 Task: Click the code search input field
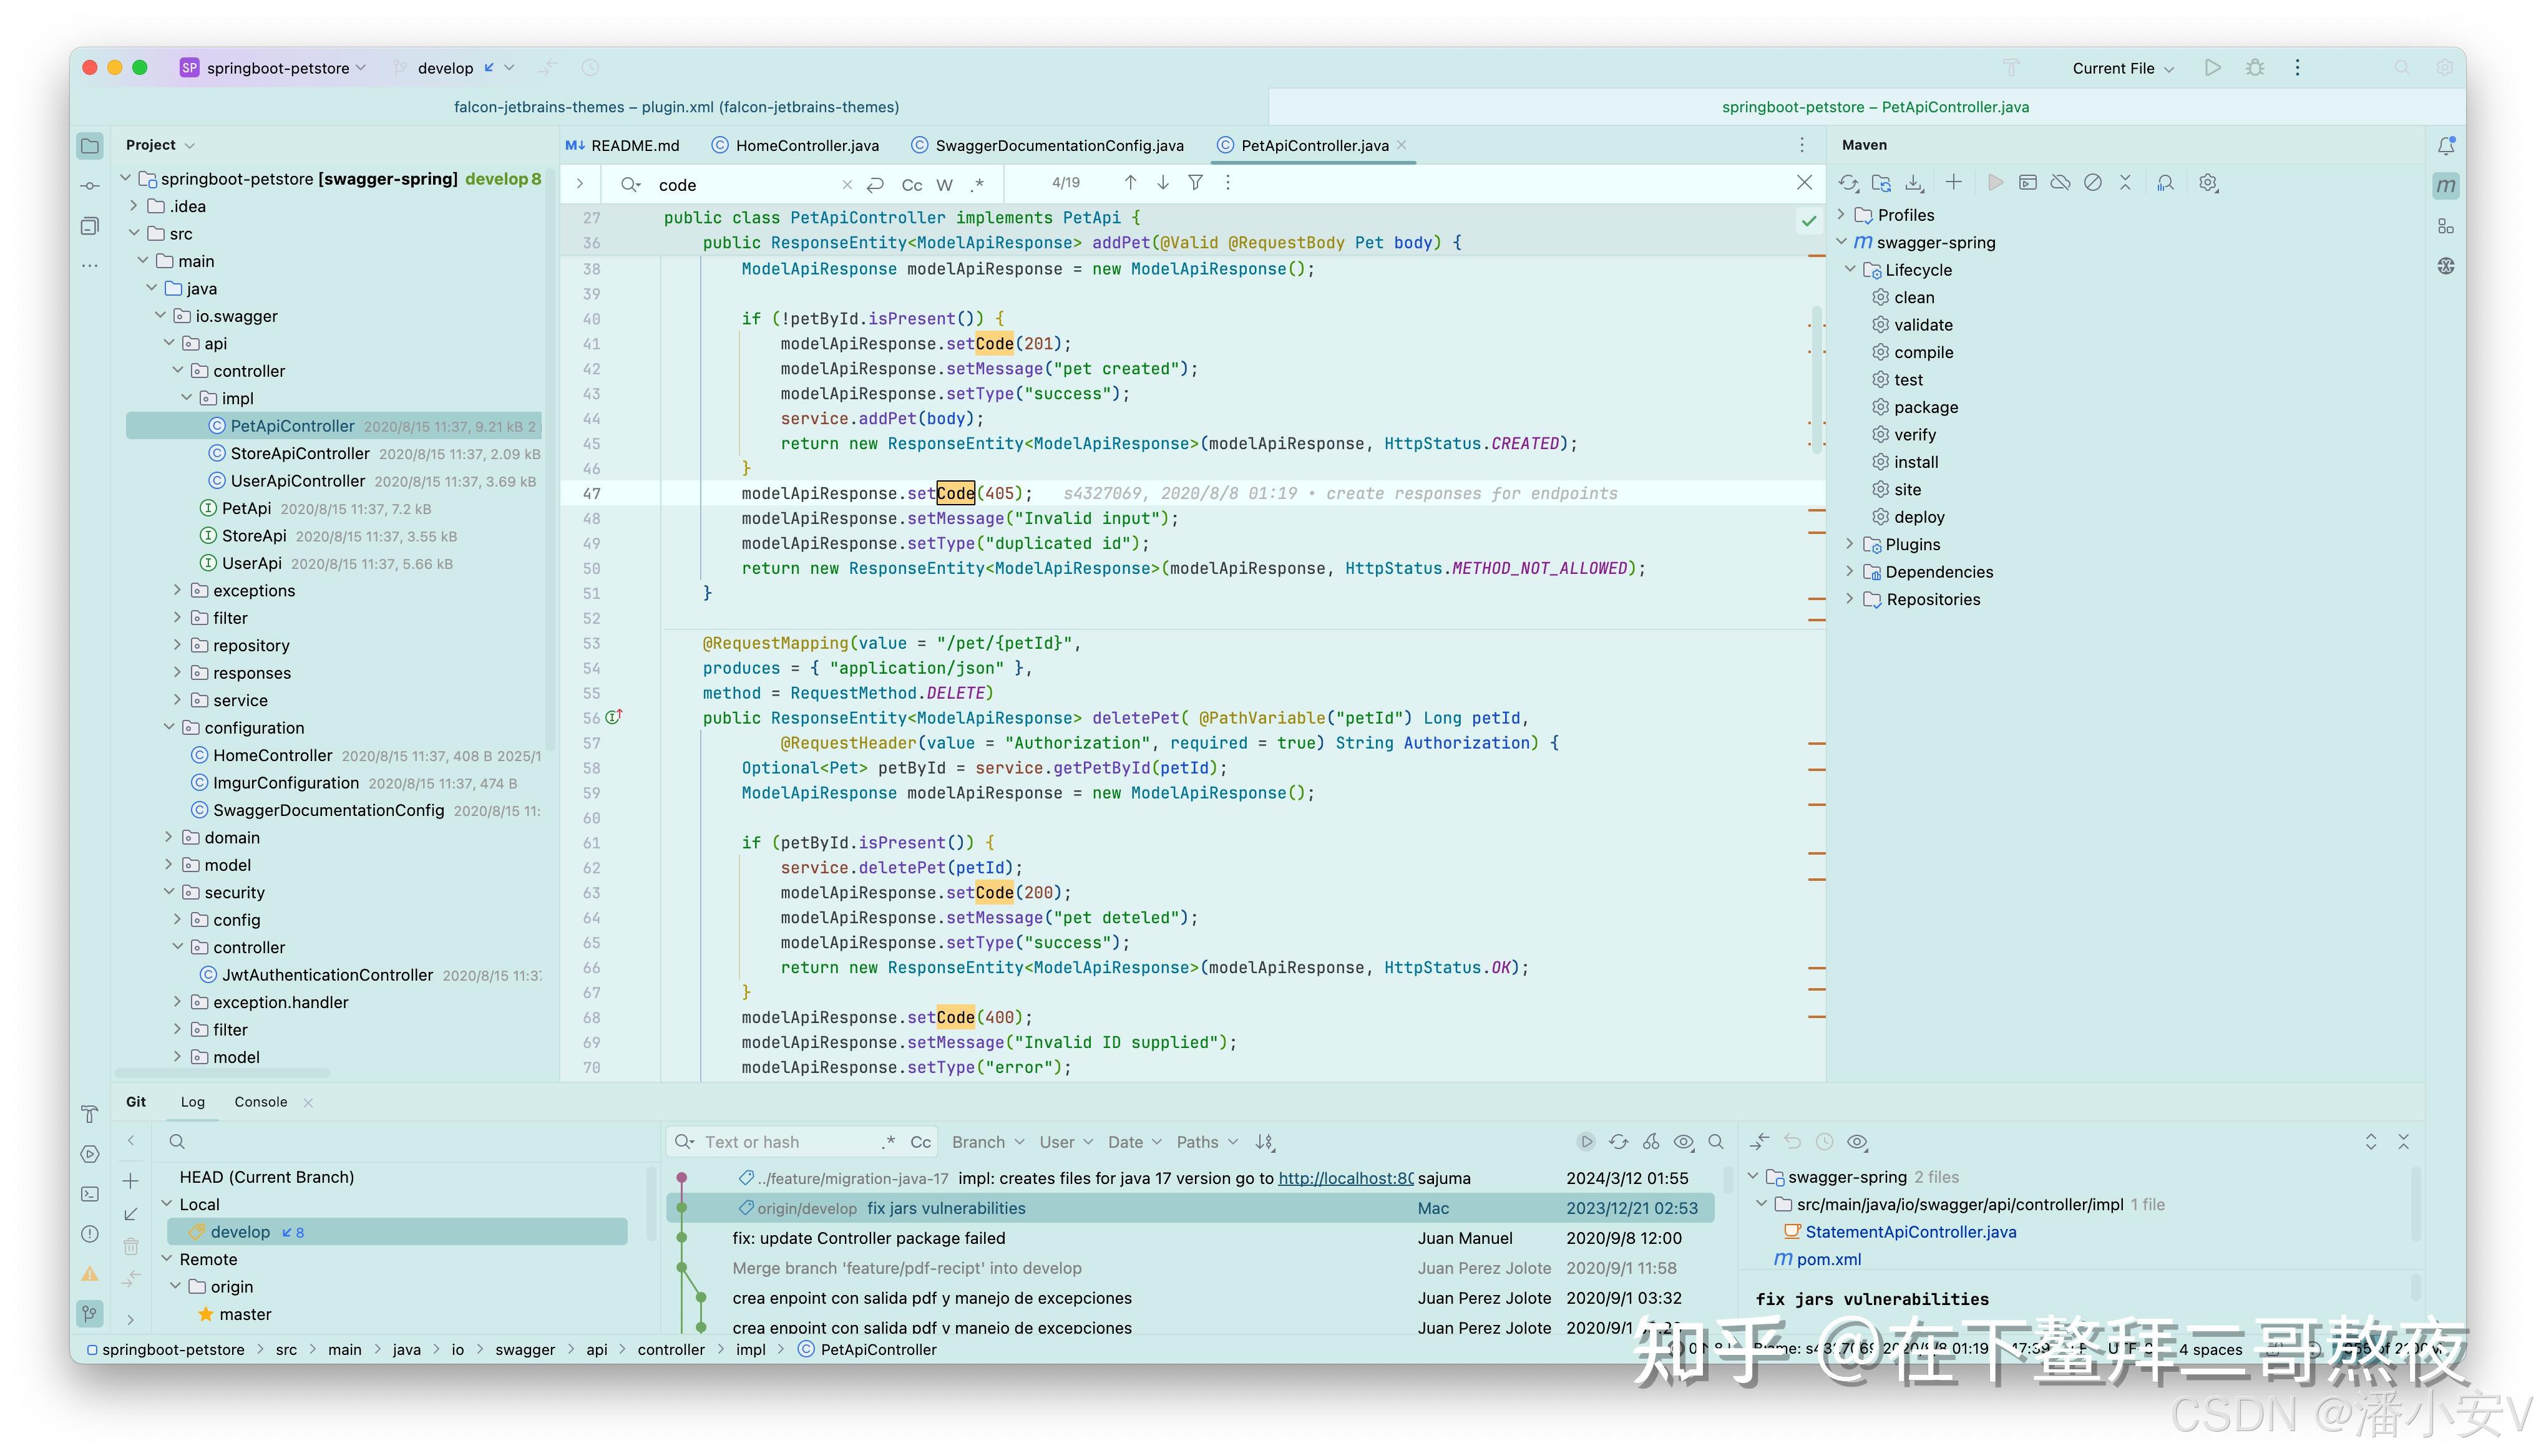(745, 185)
